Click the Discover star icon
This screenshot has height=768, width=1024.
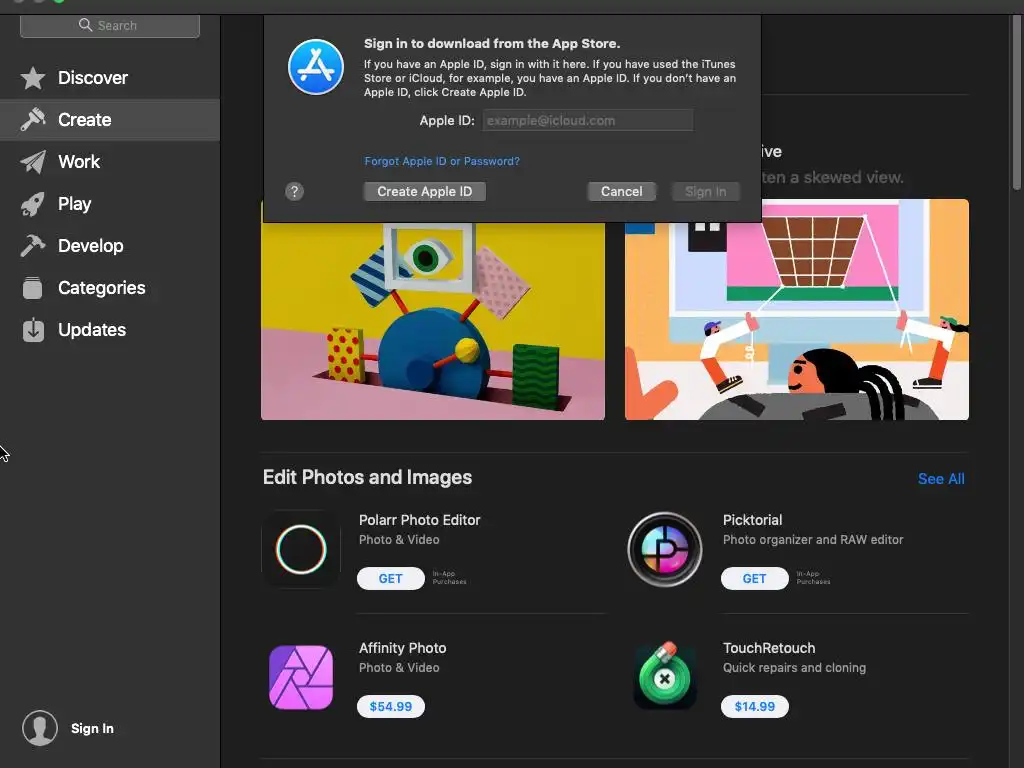33,78
